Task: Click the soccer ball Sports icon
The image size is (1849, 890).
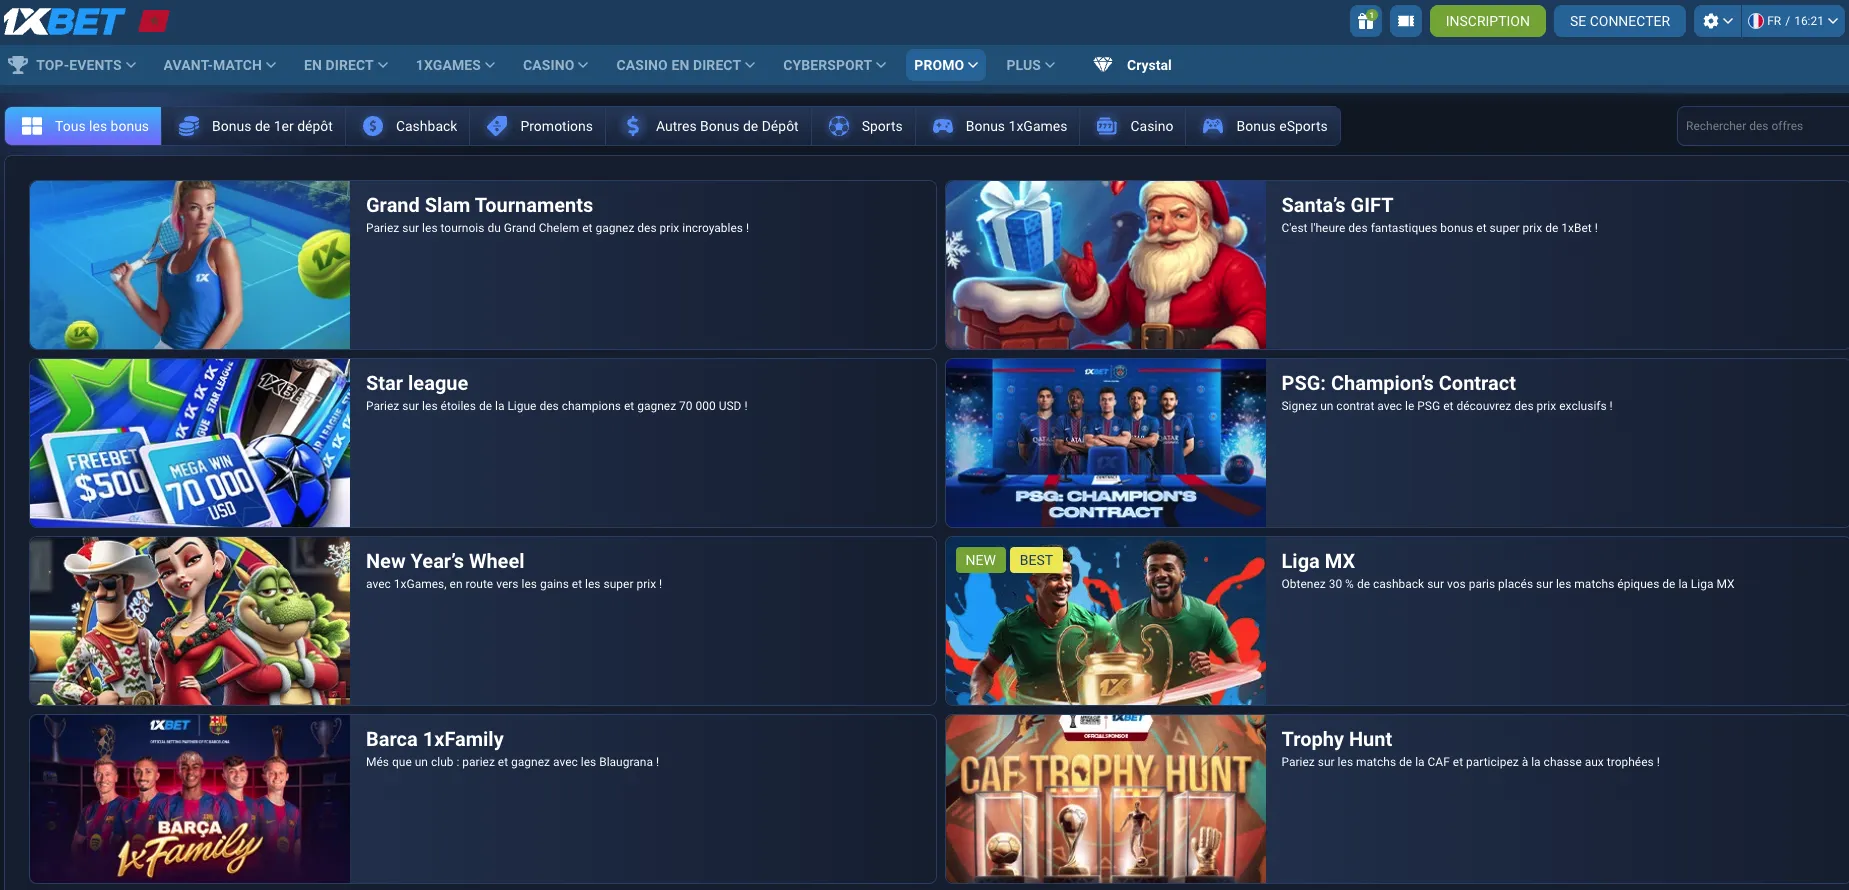Action: tap(839, 126)
